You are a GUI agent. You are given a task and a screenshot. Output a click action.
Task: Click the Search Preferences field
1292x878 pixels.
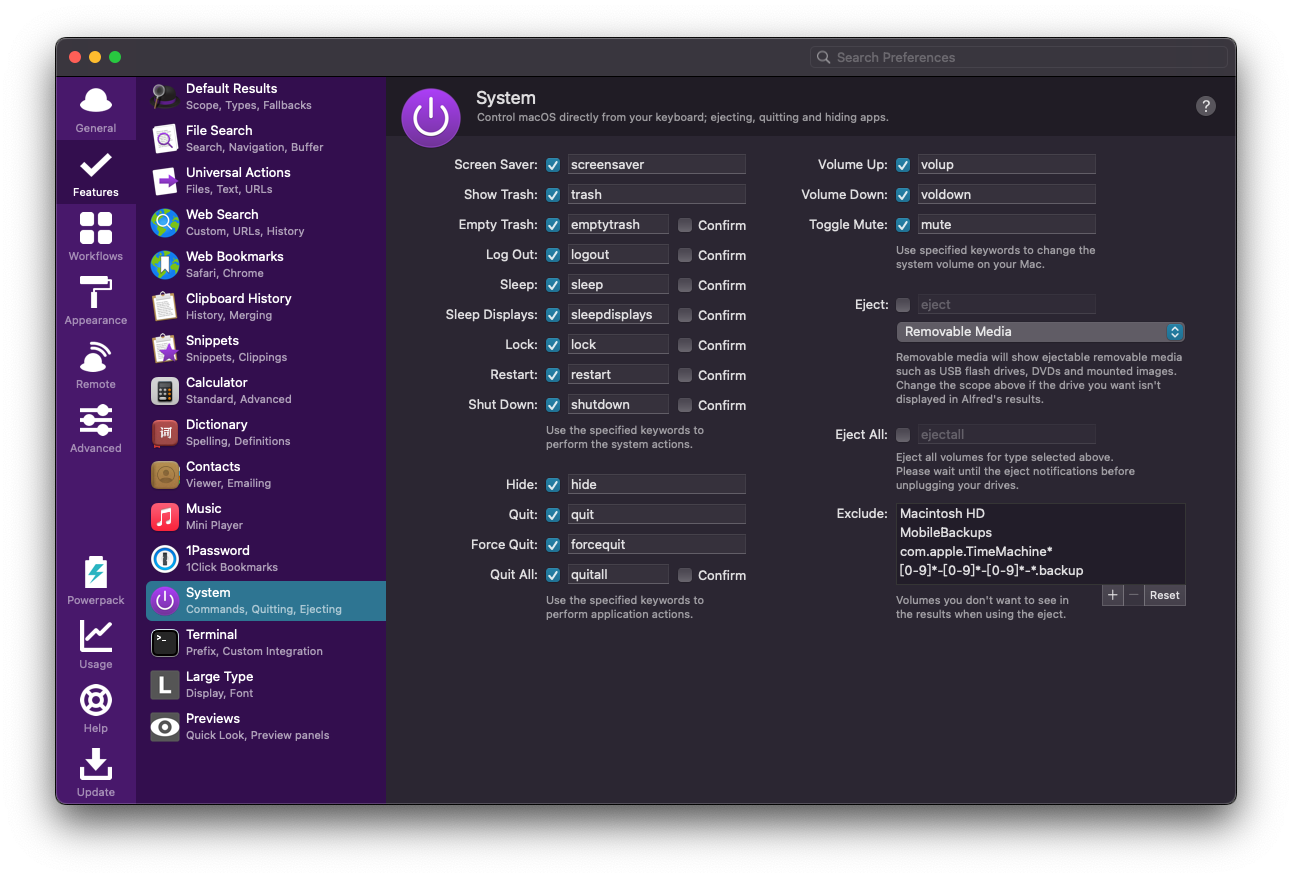click(1019, 57)
